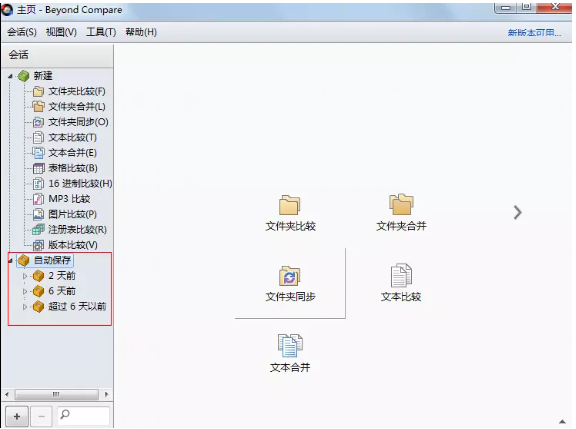576x429 pixels.
Task: Expand the 超过 6 天以前 node
Action: tap(25, 306)
